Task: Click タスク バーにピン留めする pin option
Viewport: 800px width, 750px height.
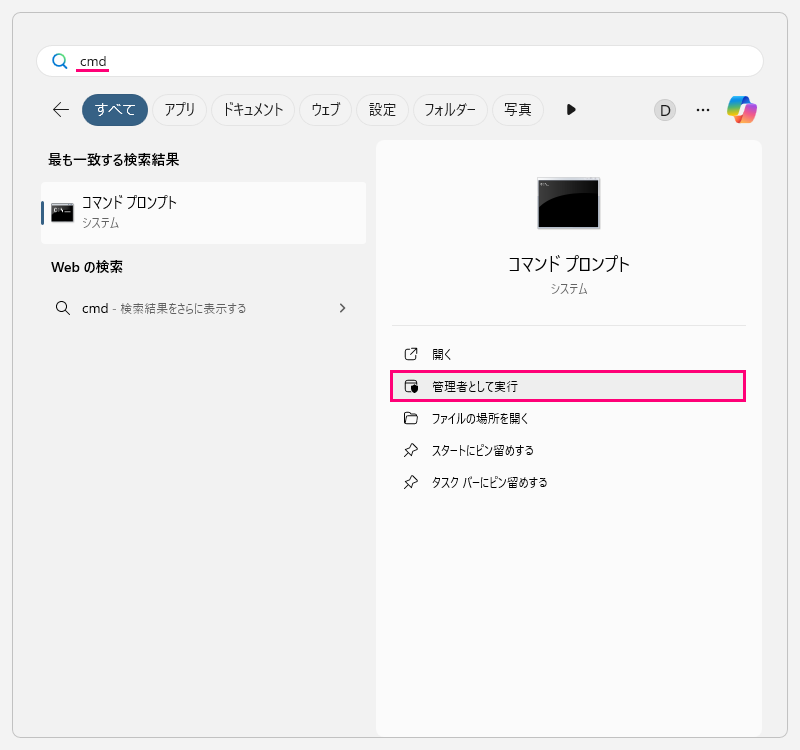Action: click(x=489, y=482)
